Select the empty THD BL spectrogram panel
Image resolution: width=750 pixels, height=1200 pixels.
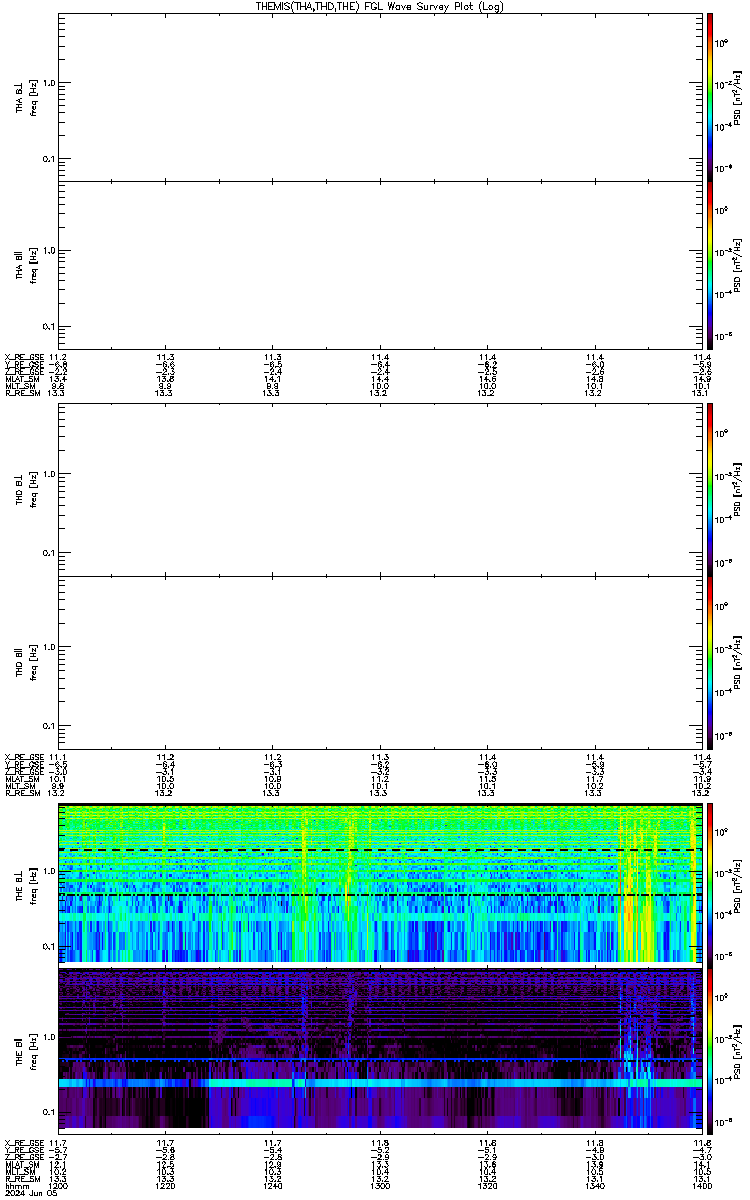(x=378, y=491)
